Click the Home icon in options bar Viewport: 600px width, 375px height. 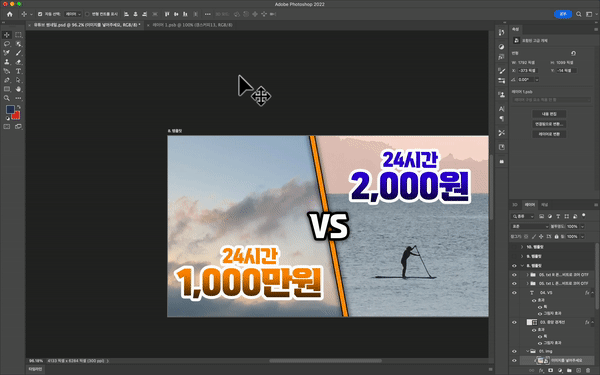point(10,14)
